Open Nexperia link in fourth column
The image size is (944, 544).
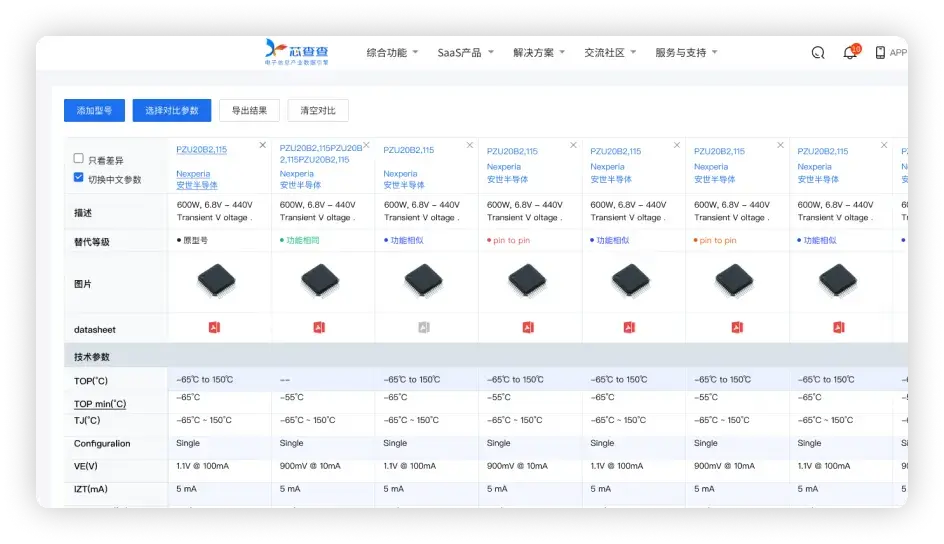(x=504, y=167)
